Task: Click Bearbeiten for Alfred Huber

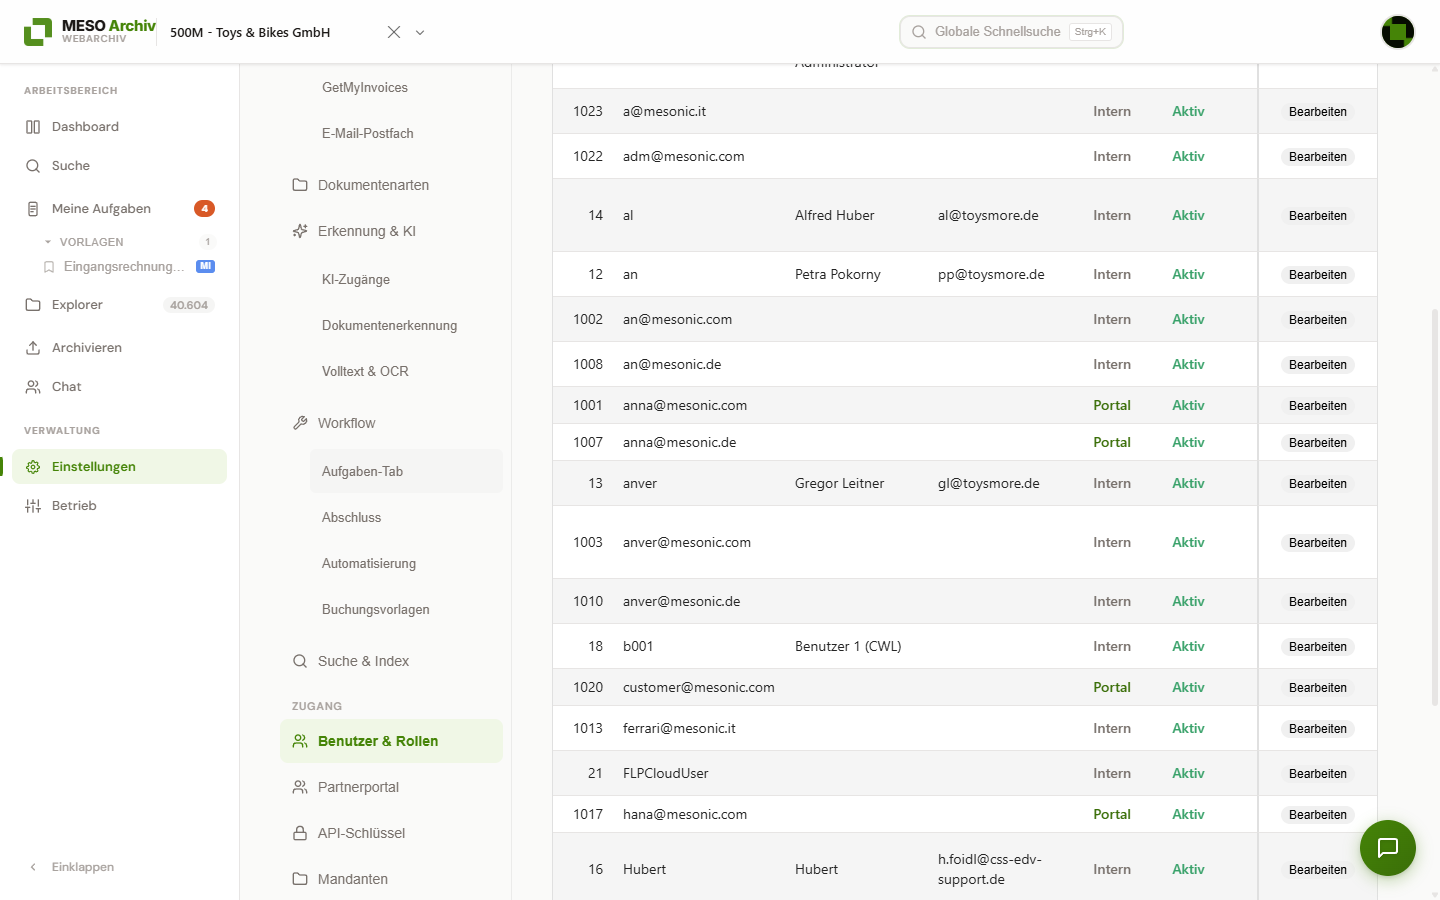Action: (x=1318, y=216)
